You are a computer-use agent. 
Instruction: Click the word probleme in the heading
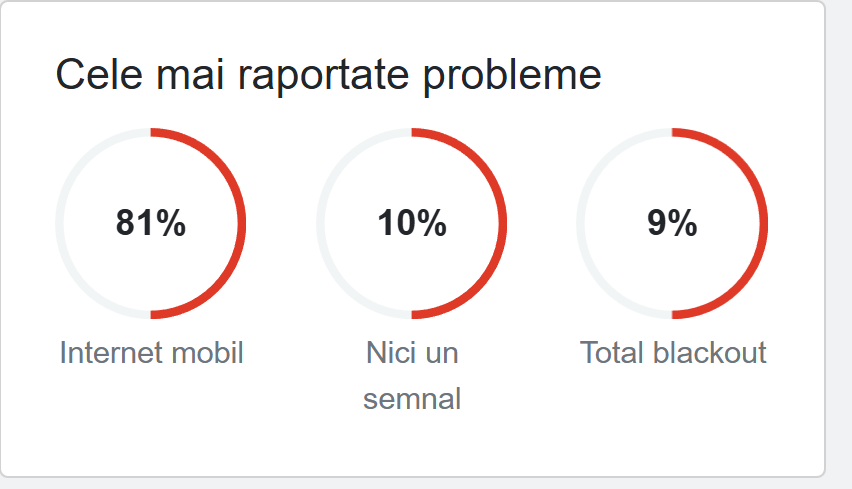[512, 77]
